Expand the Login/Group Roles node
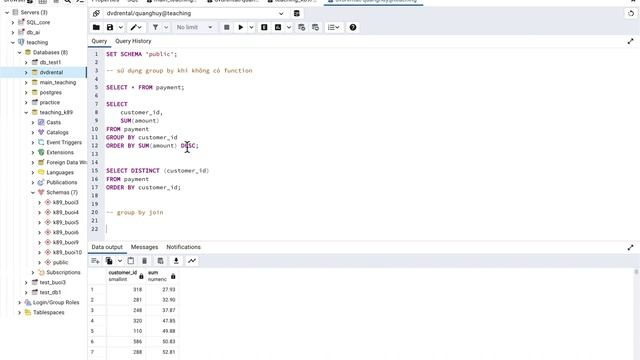Image resolution: width=640 pixels, height=360 pixels. coord(20,302)
